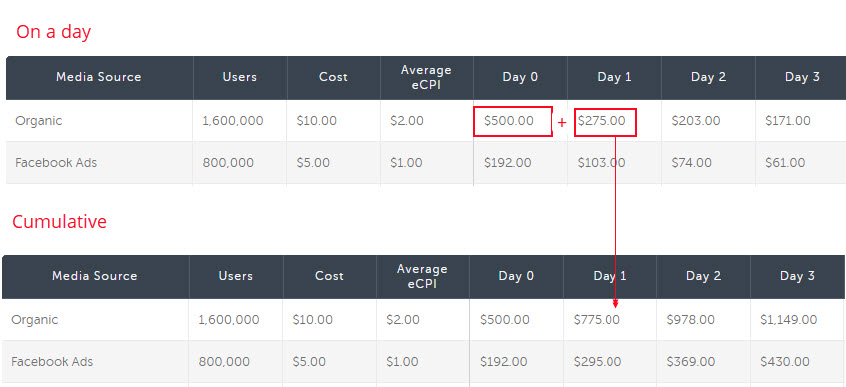Select the $430.00 cumulative Facebook Ads Day 3 cell
846x387 pixels.
(785, 362)
